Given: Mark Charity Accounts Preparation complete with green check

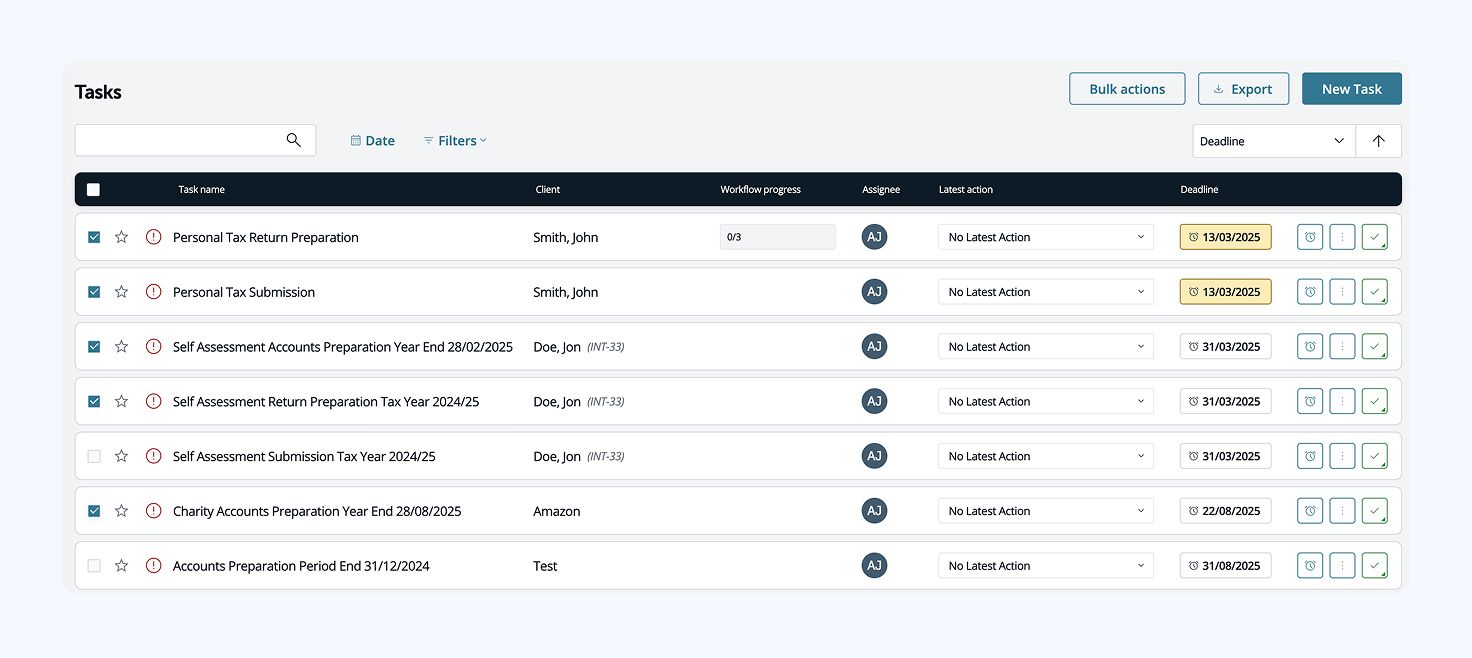Looking at the screenshot, I should pos(1375,511).
